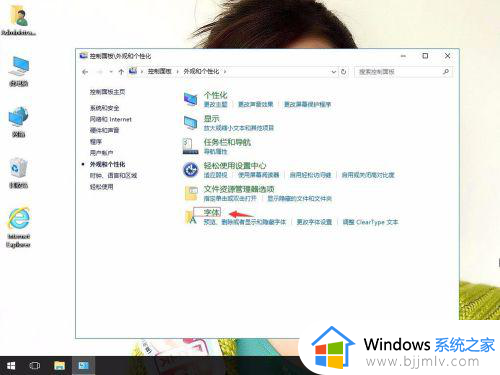Click the control panel icon in address bar
The image size is (500, 375).
(133, 71)
